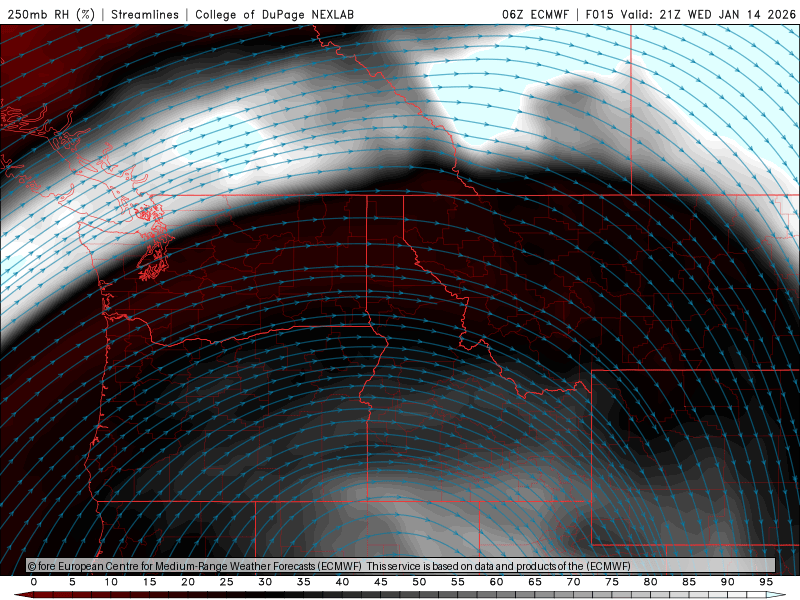Select the "20" scale value
Screen dimensions: 800x600
pyautogui.click(x=188, y=582)
